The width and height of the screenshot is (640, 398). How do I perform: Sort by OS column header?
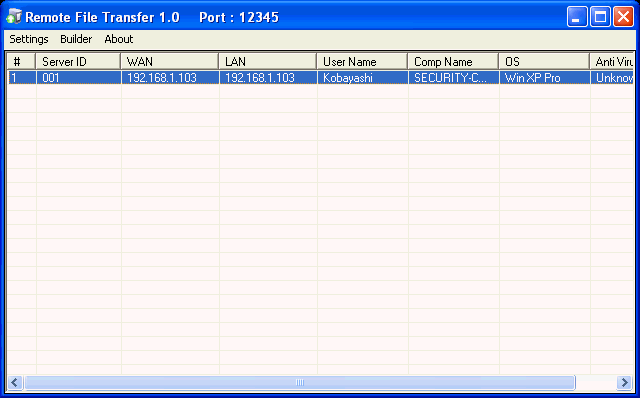point(544,62)
